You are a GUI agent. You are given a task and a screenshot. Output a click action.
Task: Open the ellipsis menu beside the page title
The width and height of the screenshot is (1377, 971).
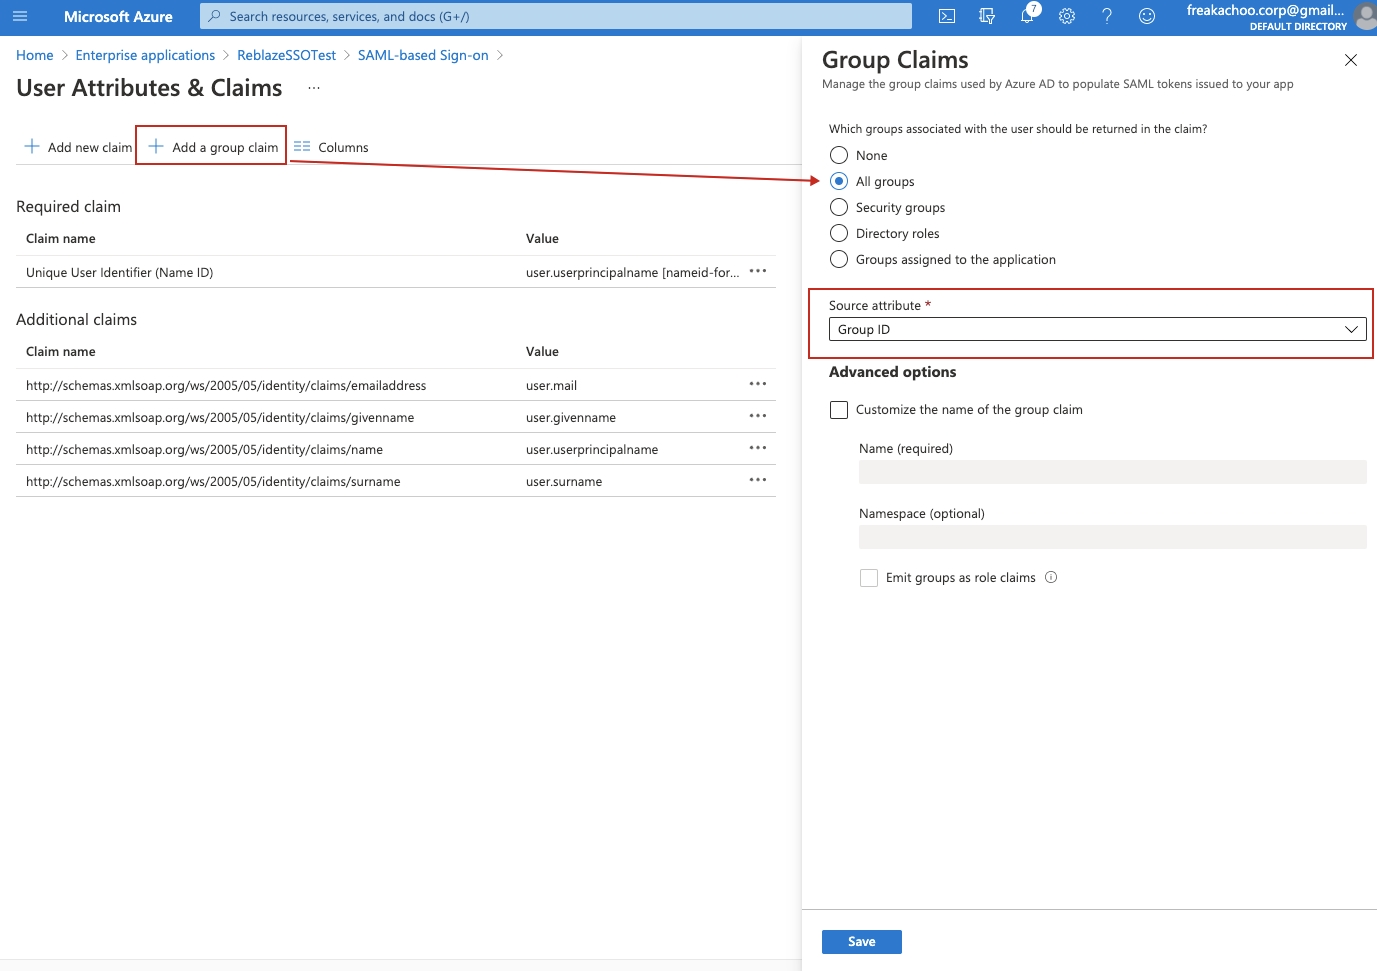click(314, 88)
